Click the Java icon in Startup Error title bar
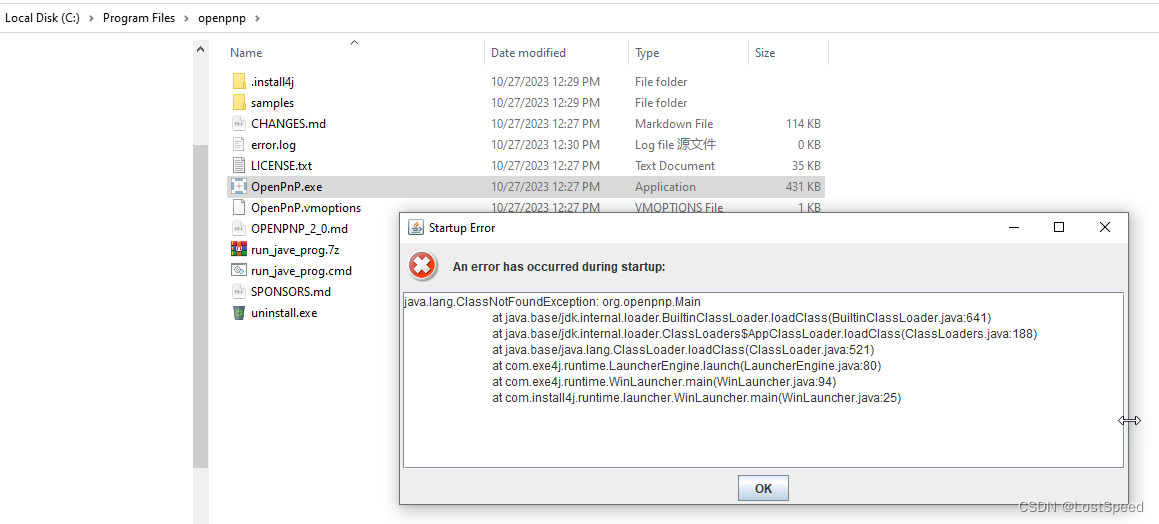Image resolution: width=1159 pixels, height=524 pixels. pos(416,228)
